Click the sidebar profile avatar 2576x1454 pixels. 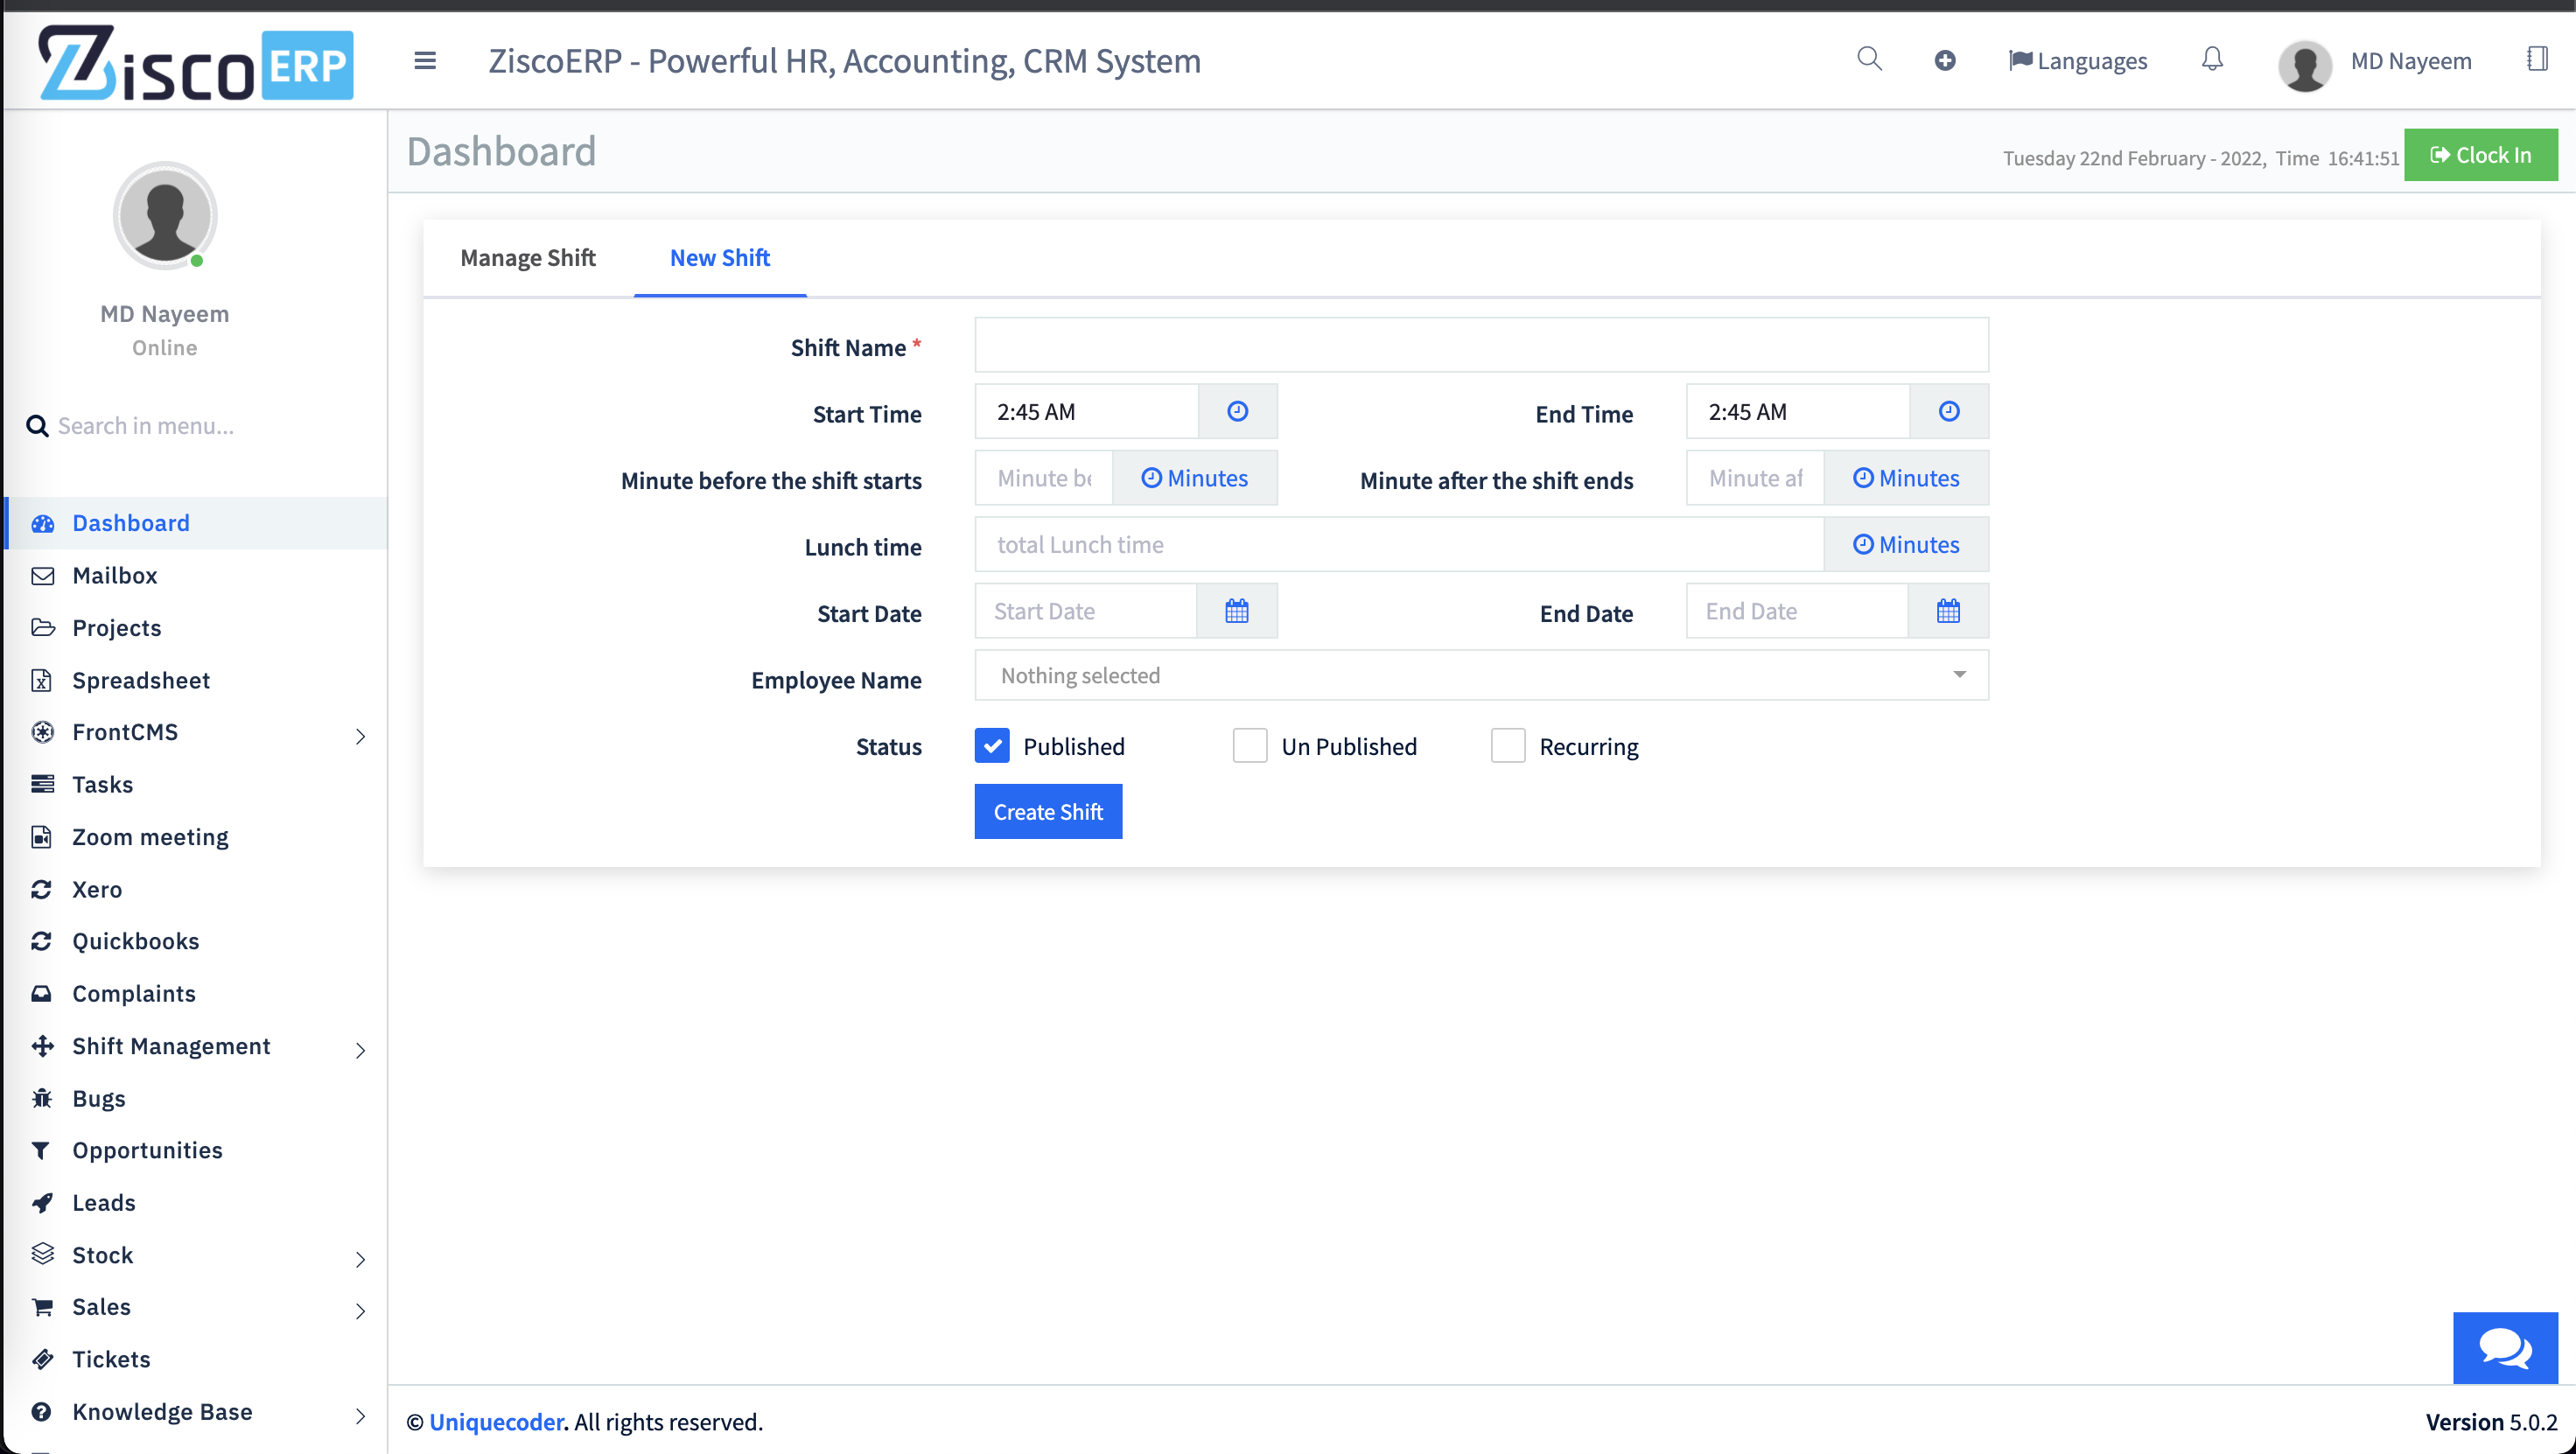164,216
